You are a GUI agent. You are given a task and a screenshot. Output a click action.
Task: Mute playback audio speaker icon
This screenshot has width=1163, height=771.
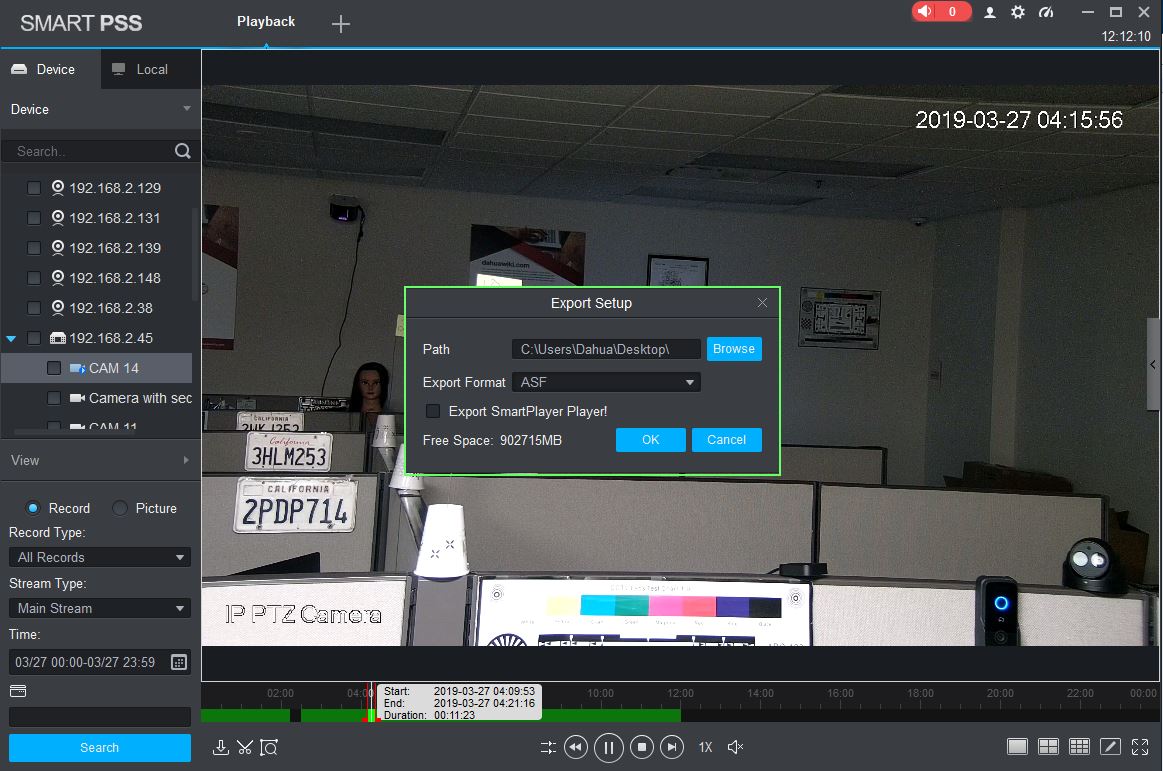(x=735, y=747)
